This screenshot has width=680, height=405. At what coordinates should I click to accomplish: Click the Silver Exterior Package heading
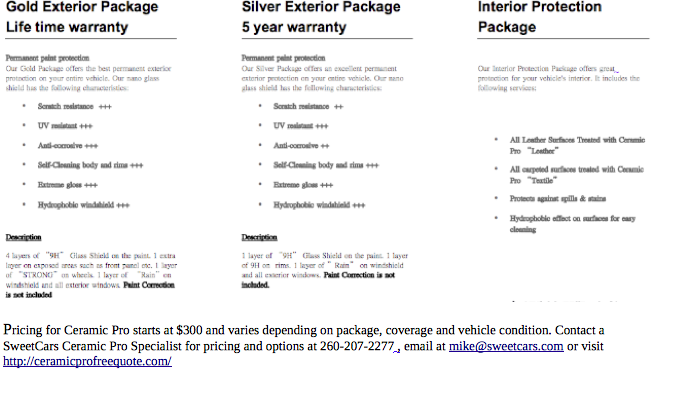coord(321,7)
